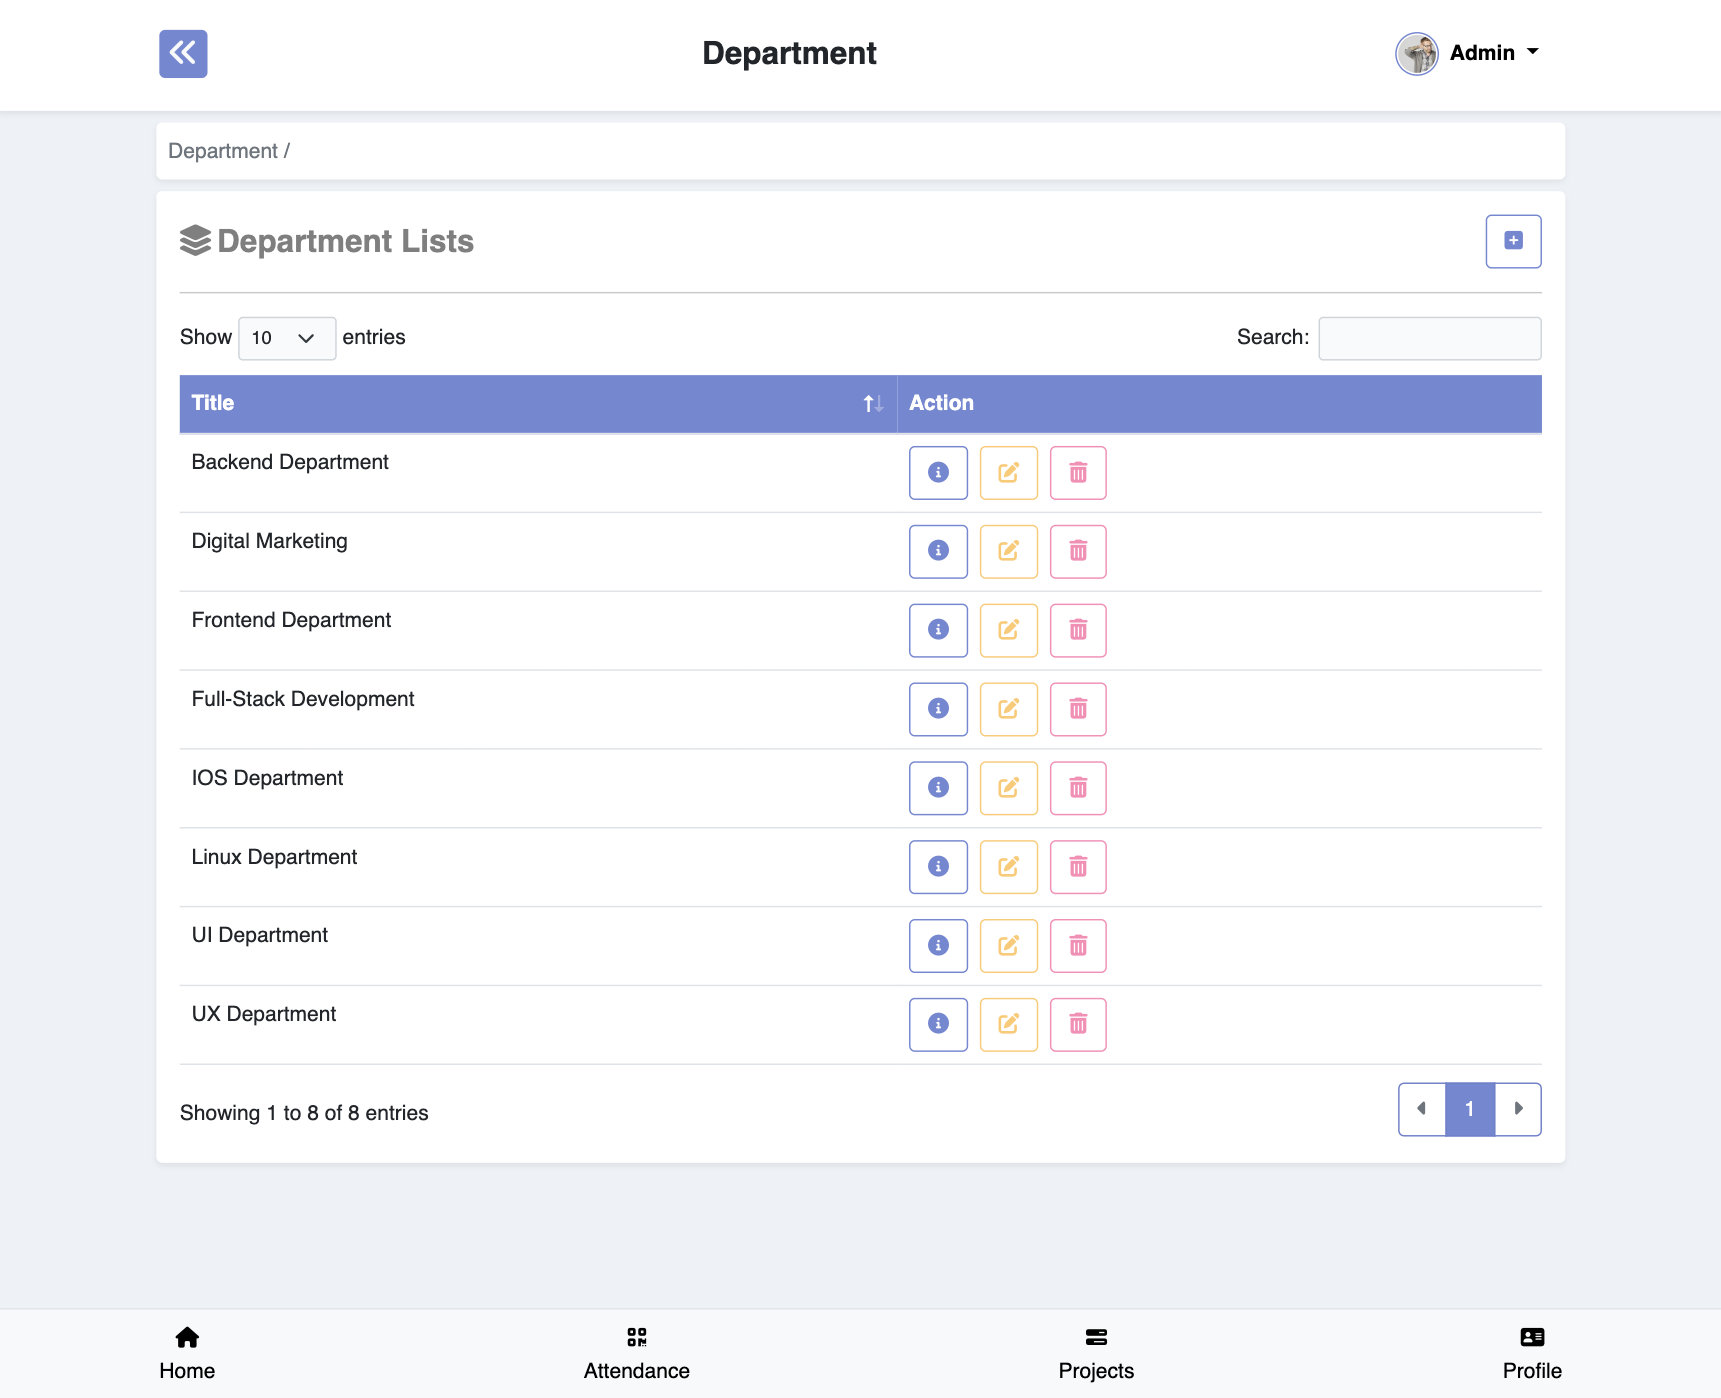View details of Backend Department
Screen dimensions: 1721x1398
pyautogui.click(x=937, y=472)
